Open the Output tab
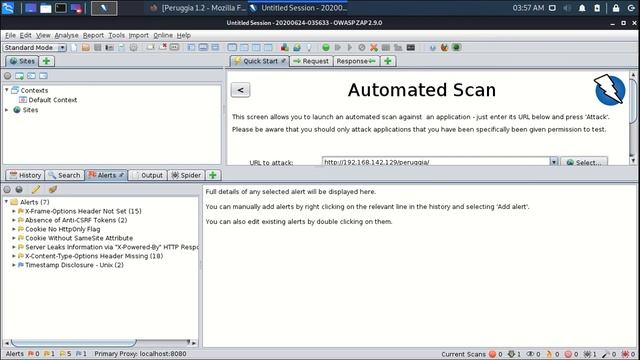 coord(147,175)
